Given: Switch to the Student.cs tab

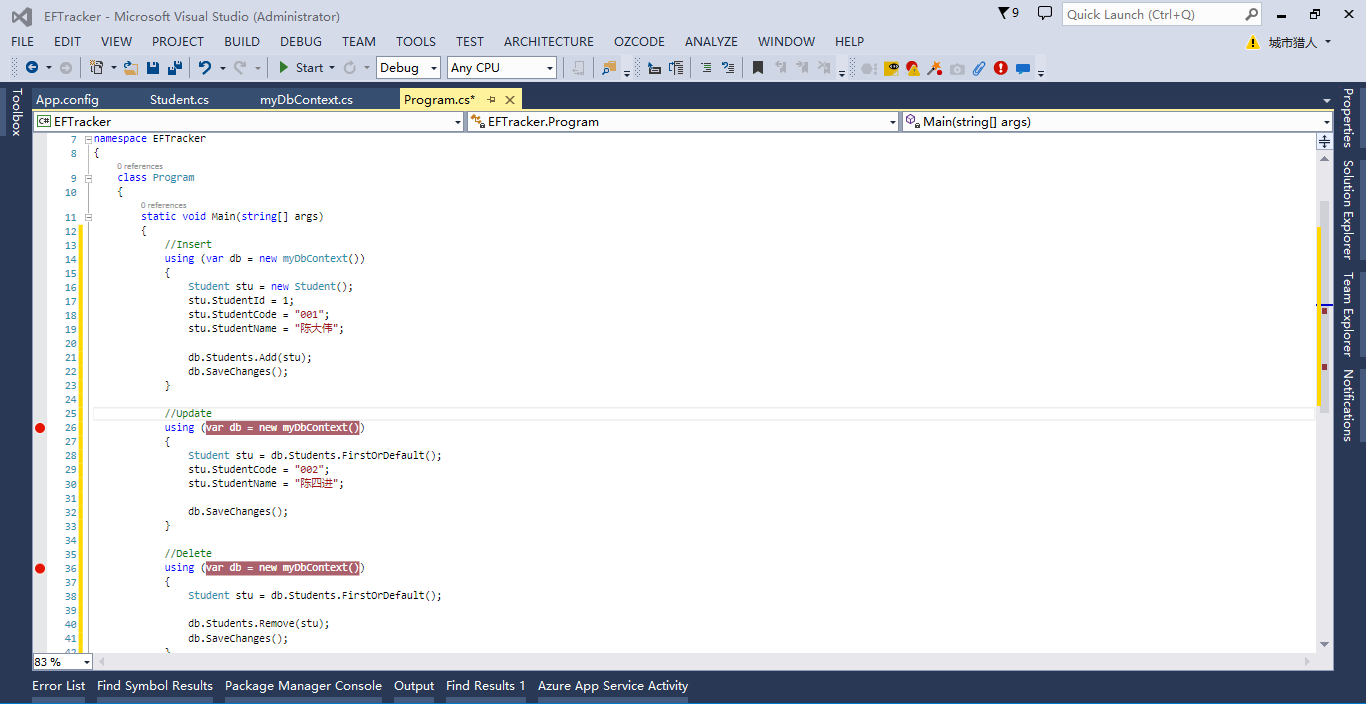Looking at the screenshot, I should (179, 99).
